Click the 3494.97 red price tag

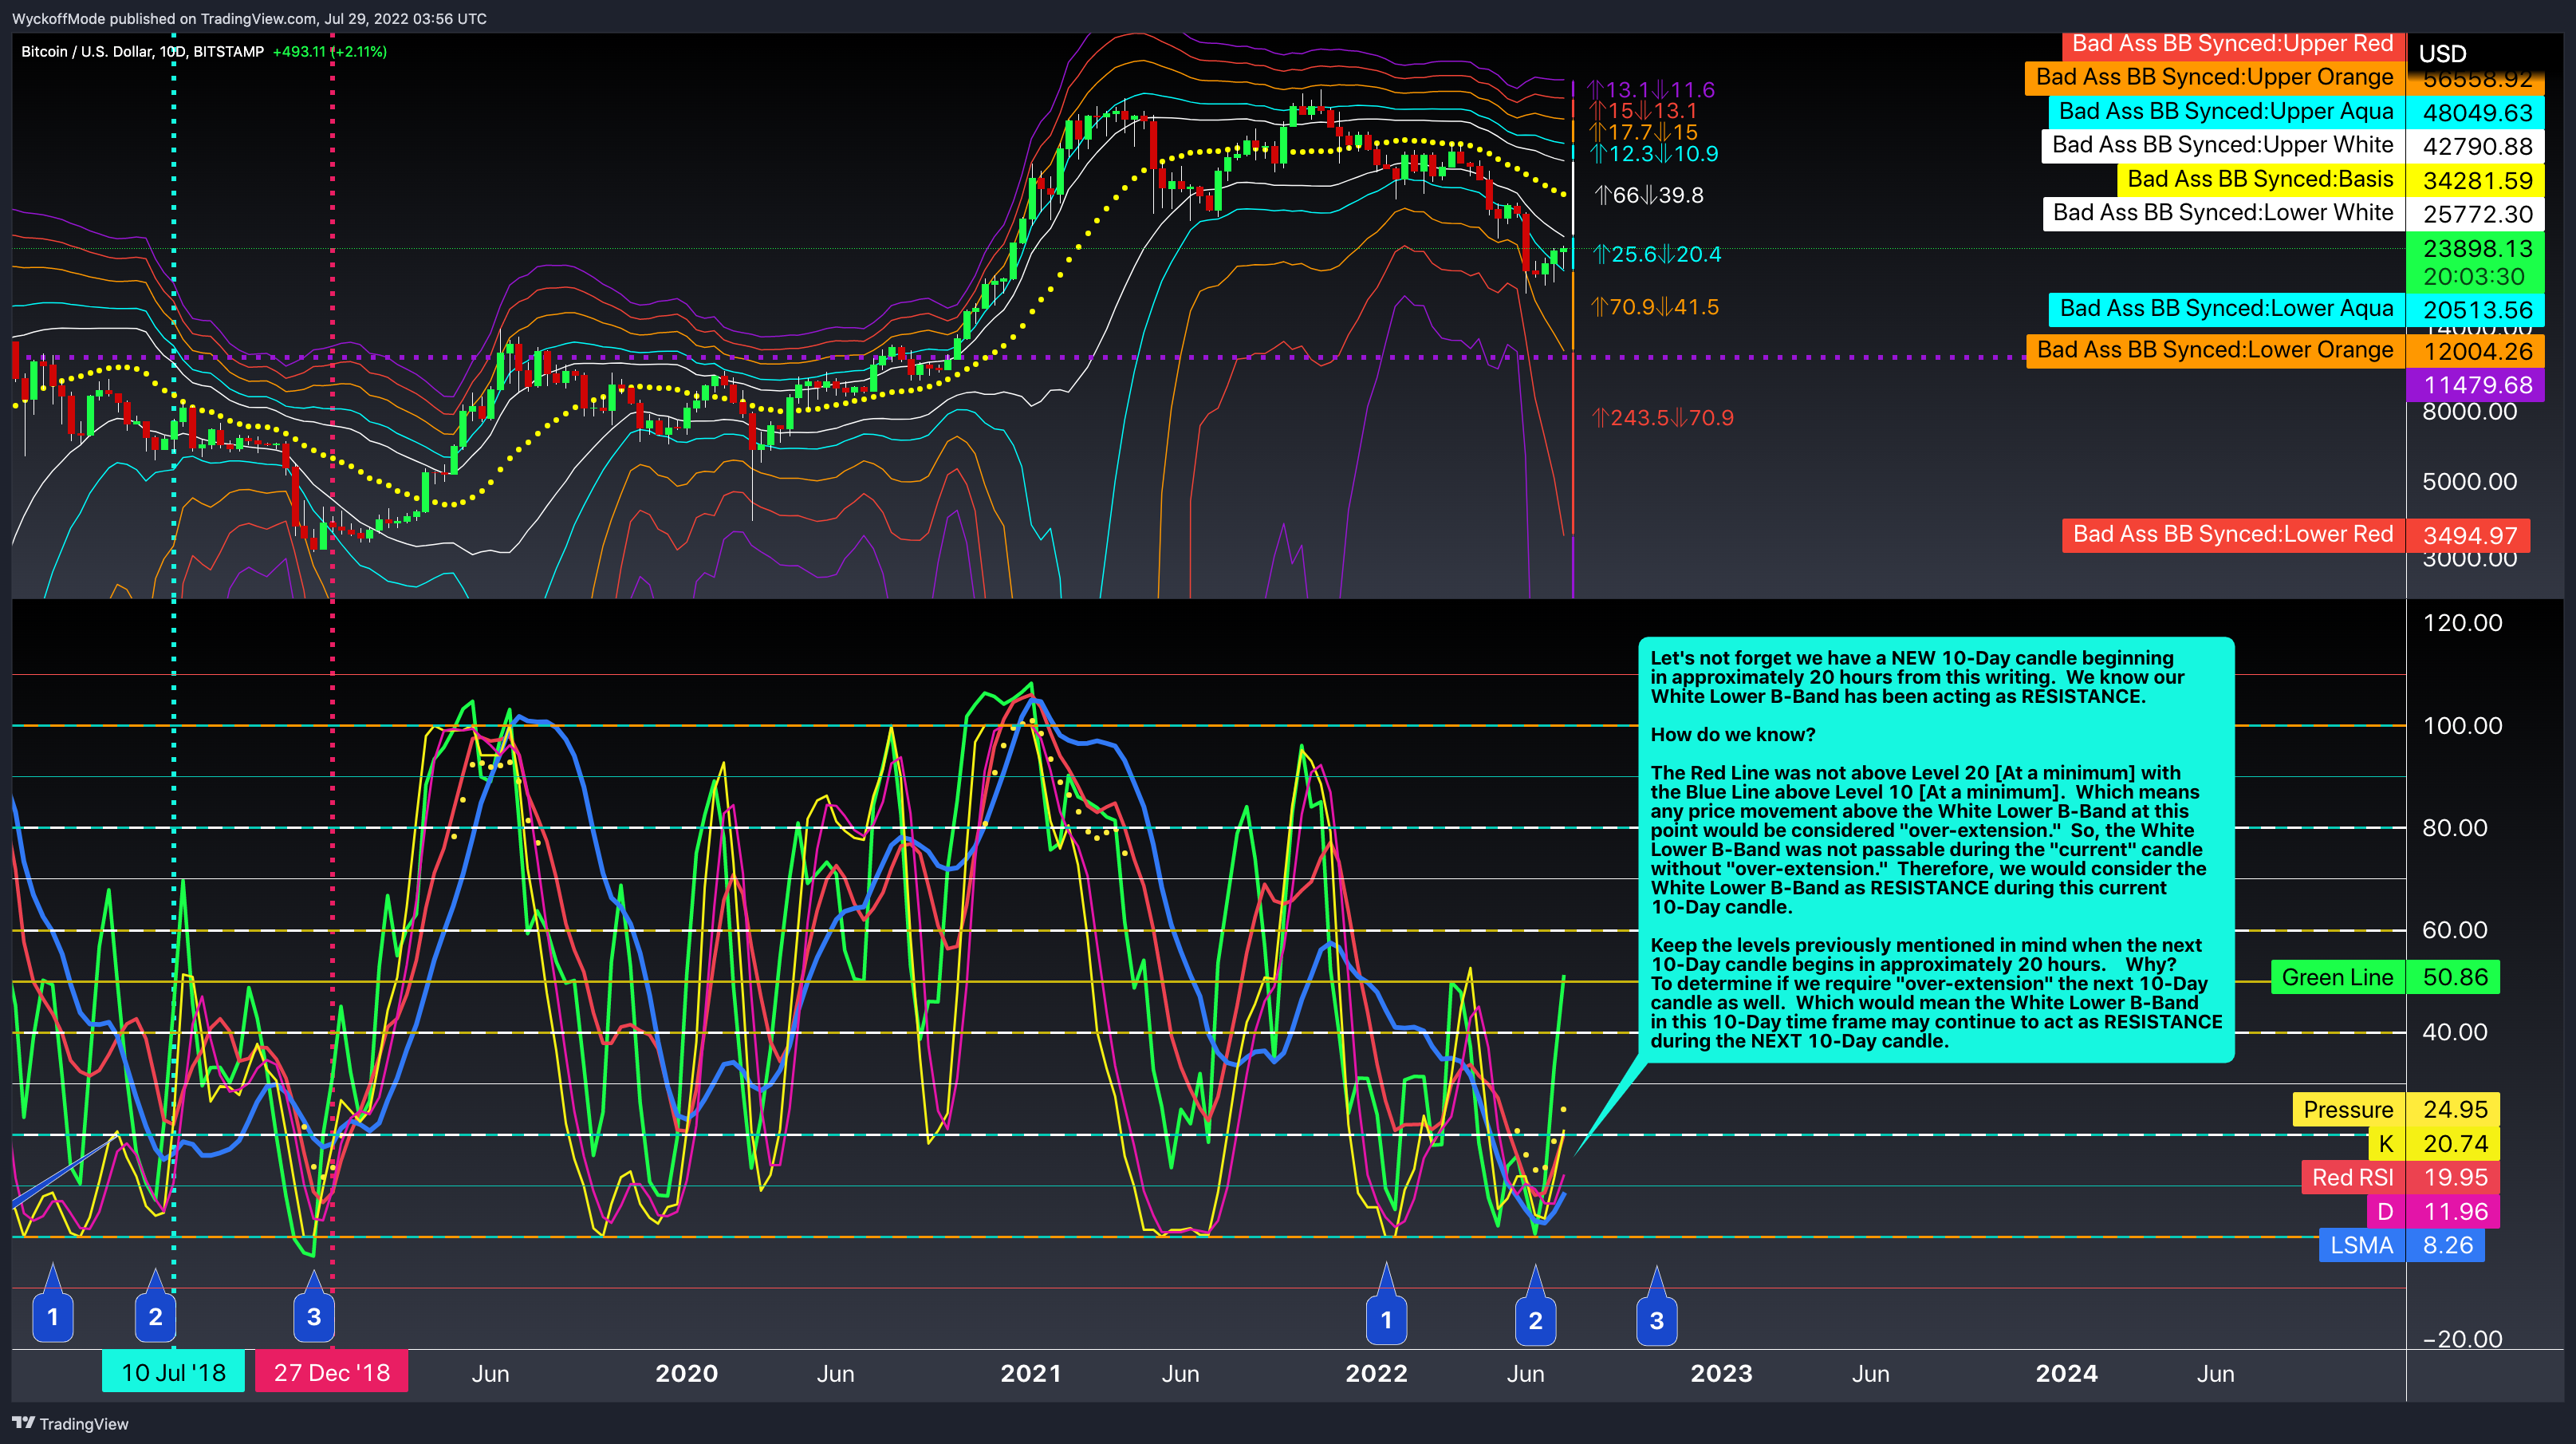coord(2469,535)
